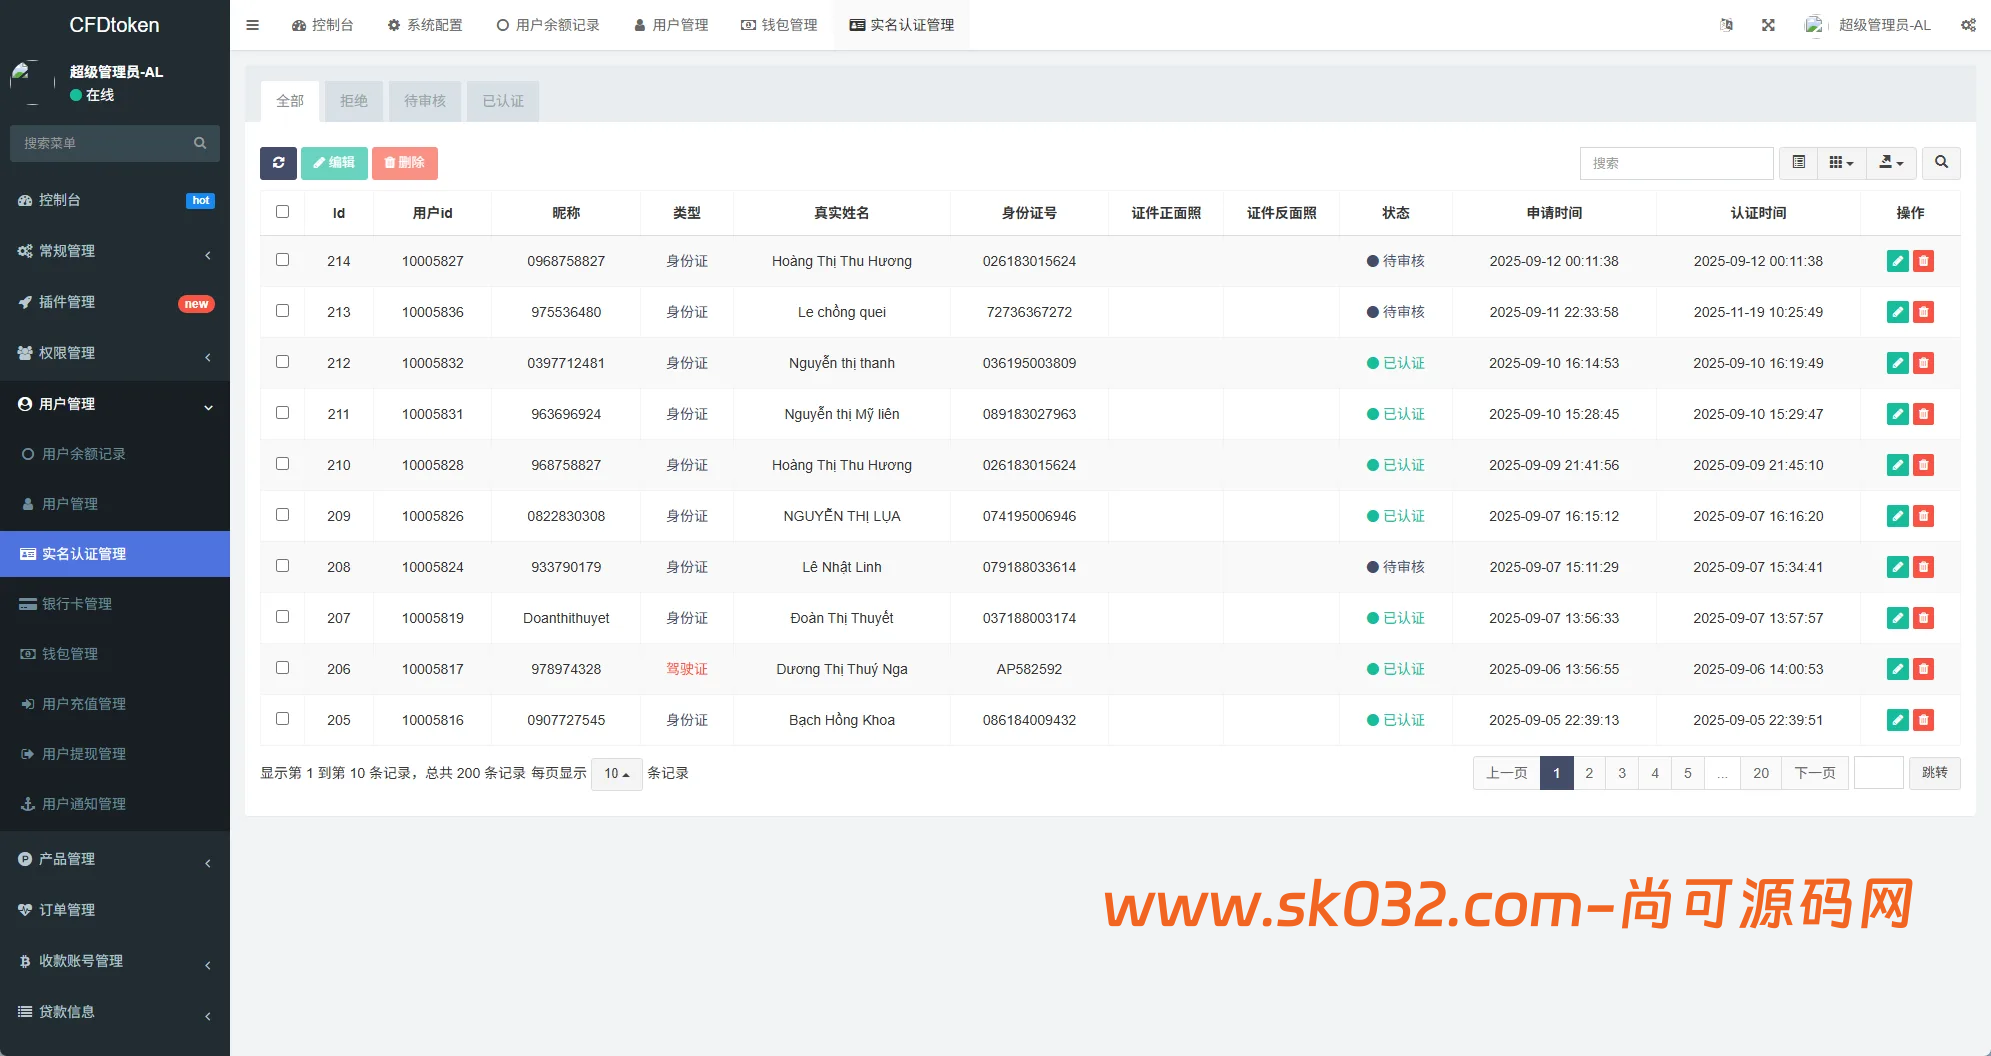Switch to 拒绝 filter tab
The height and width of the screenshot is (1056, 1991).
[354, 101]
